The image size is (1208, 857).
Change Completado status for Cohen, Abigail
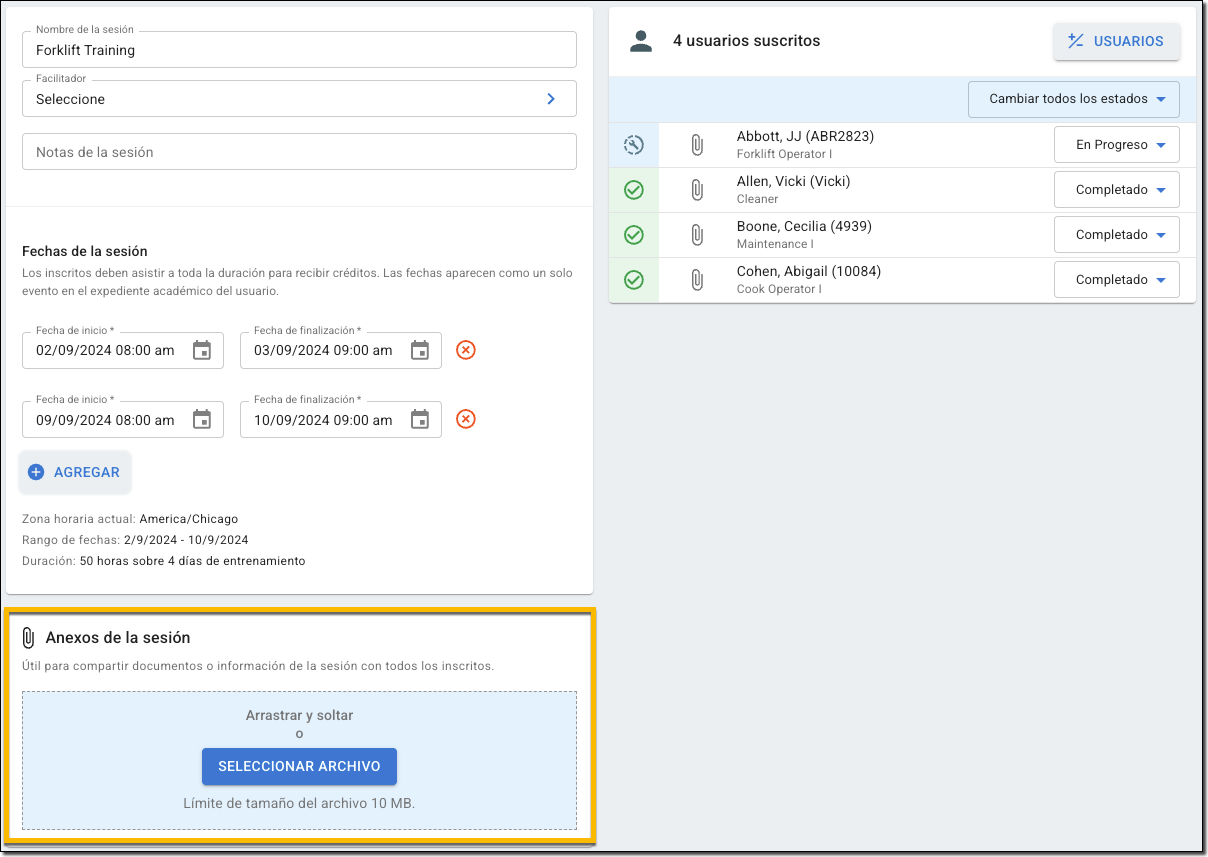tap(1117, 280)
